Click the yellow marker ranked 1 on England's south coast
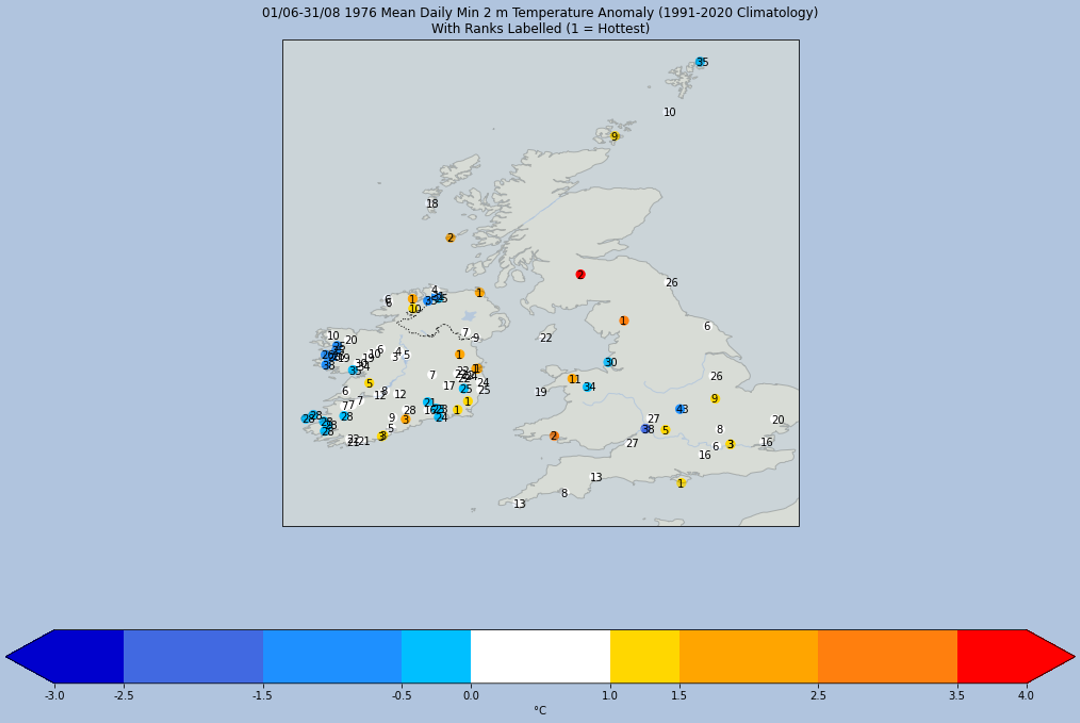 click(681, 483)
